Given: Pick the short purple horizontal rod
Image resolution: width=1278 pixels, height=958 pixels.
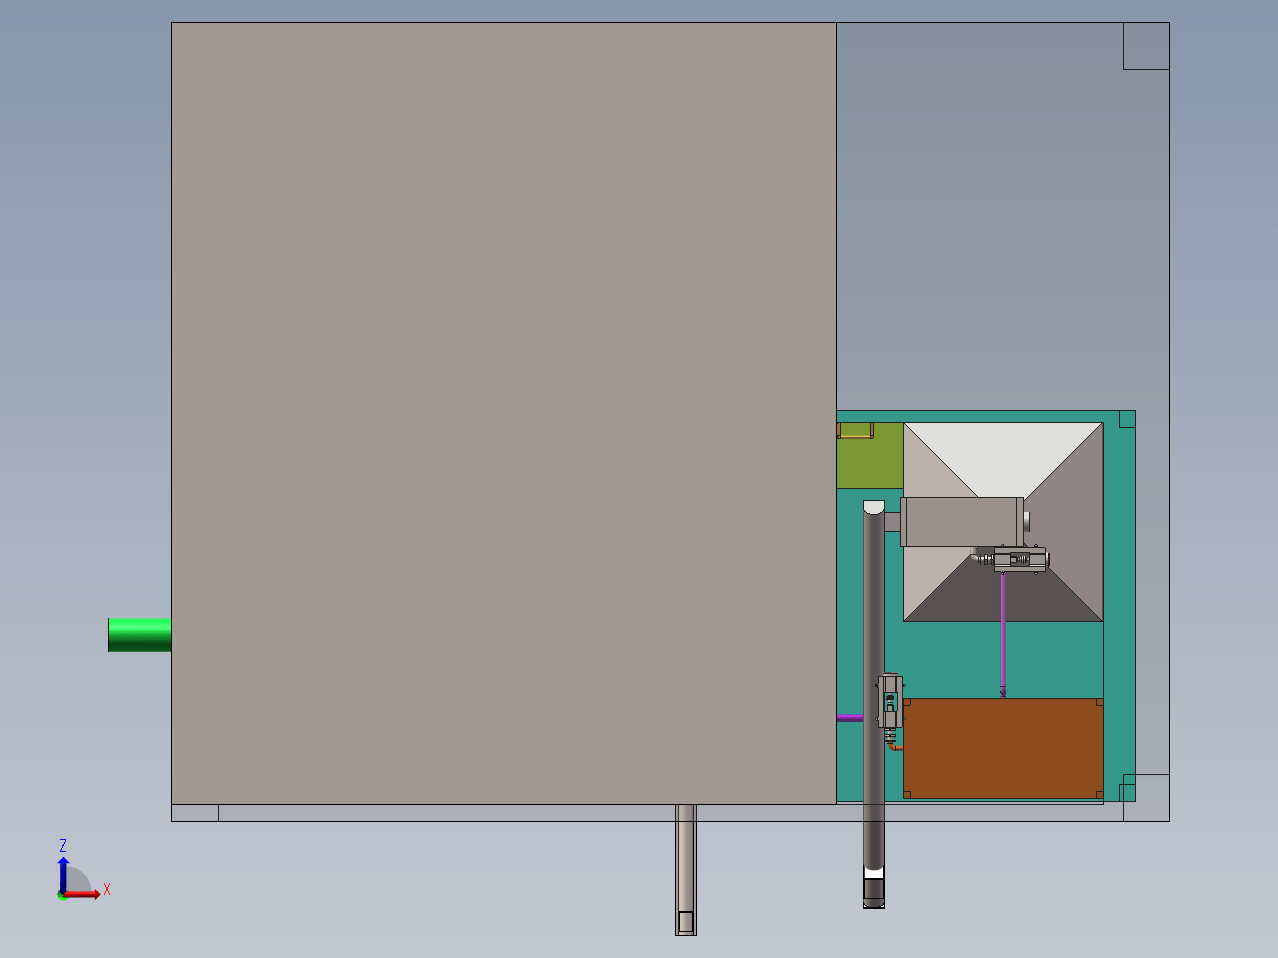Looking at the screenshot, I should (x=850, y=718).
